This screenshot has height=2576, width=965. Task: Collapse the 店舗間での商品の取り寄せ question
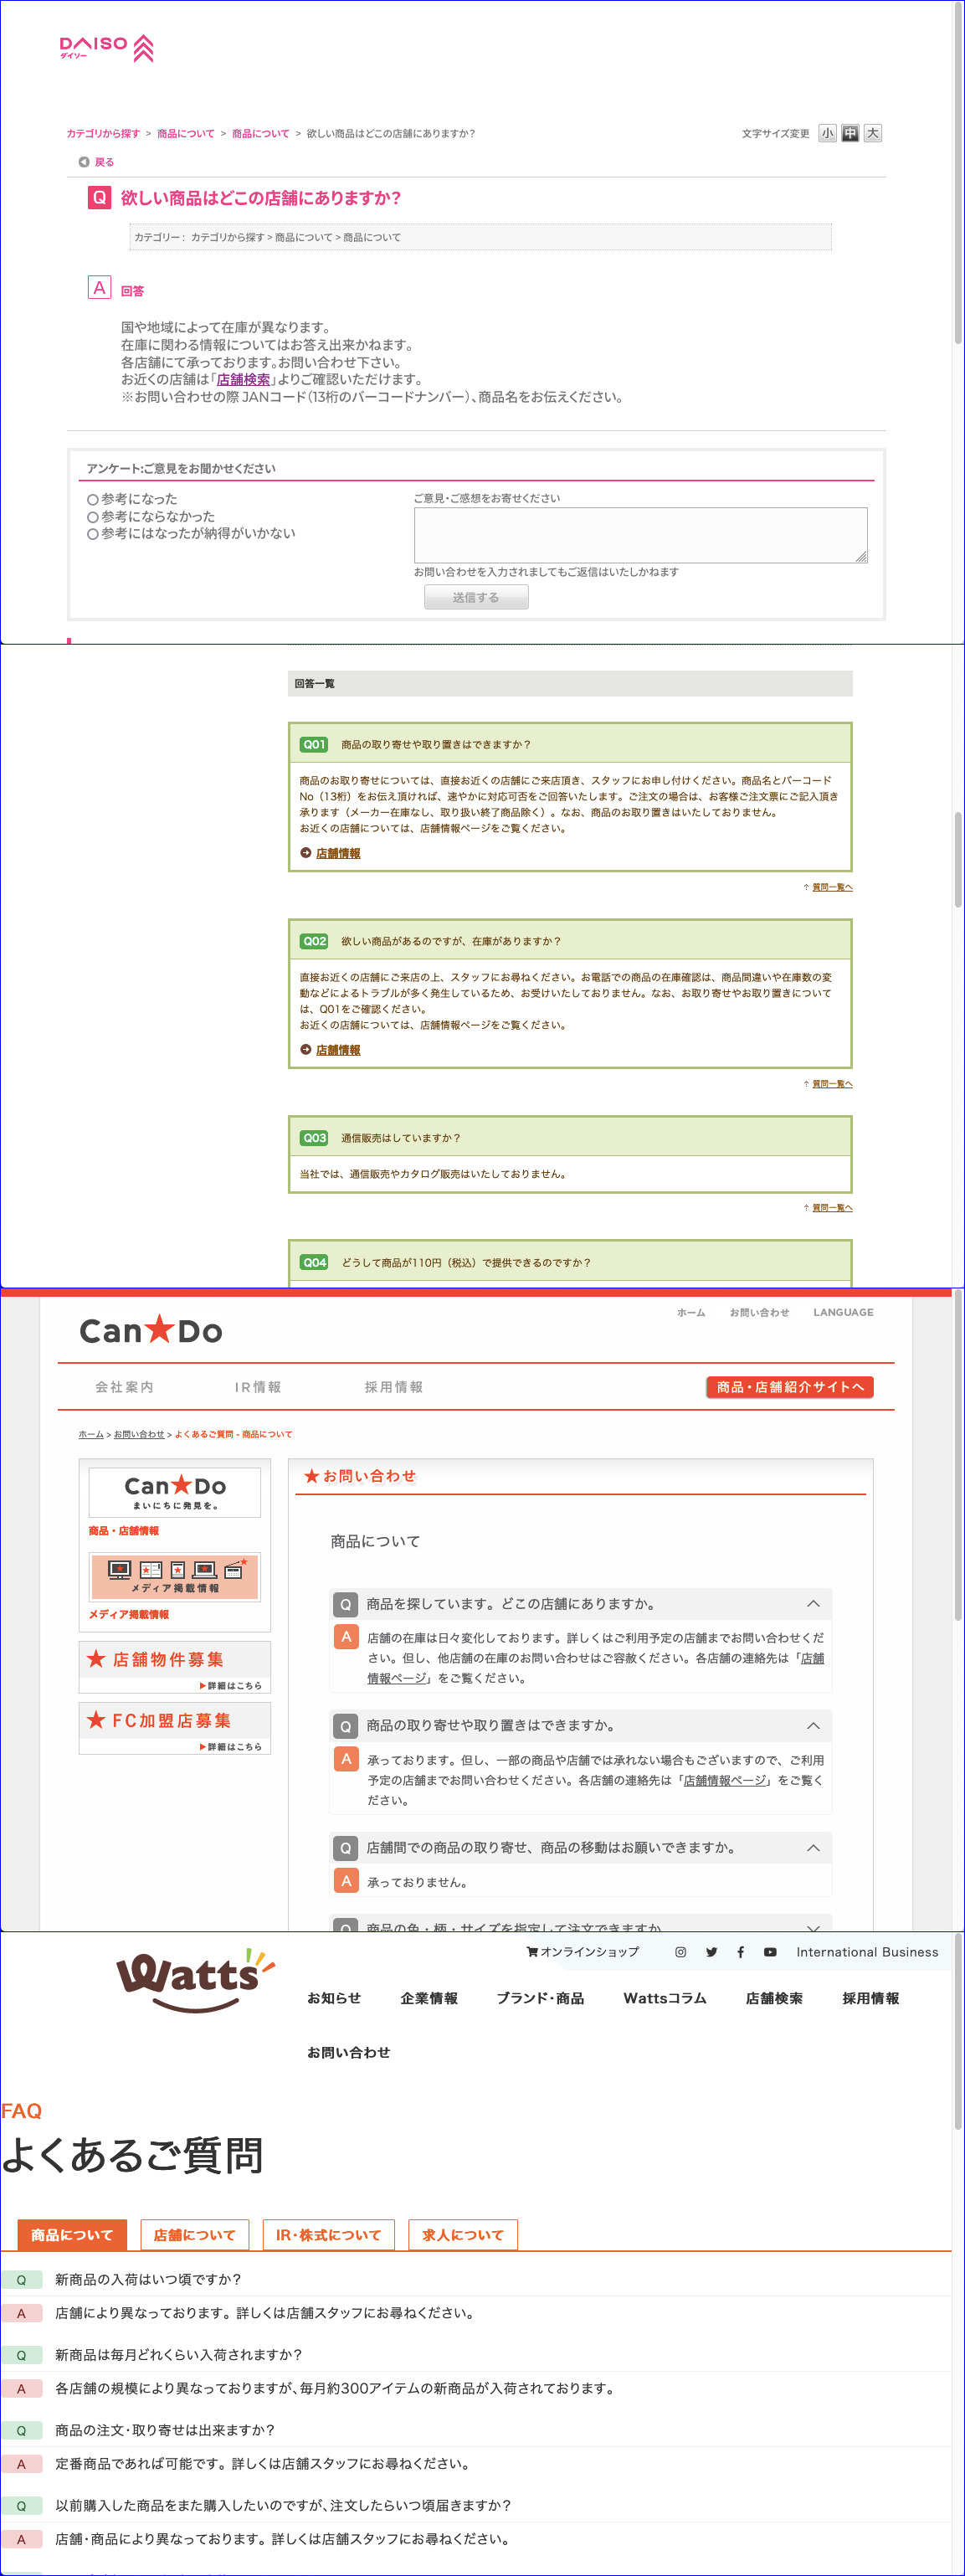point(812,1847)
